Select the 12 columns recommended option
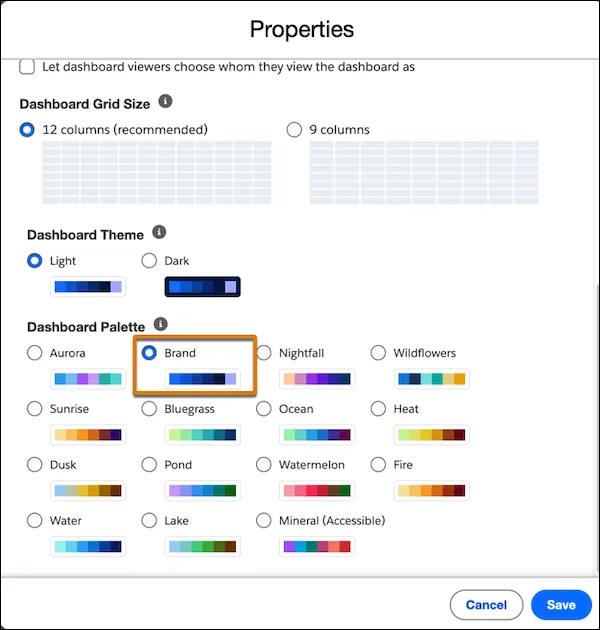 point(27,129)
